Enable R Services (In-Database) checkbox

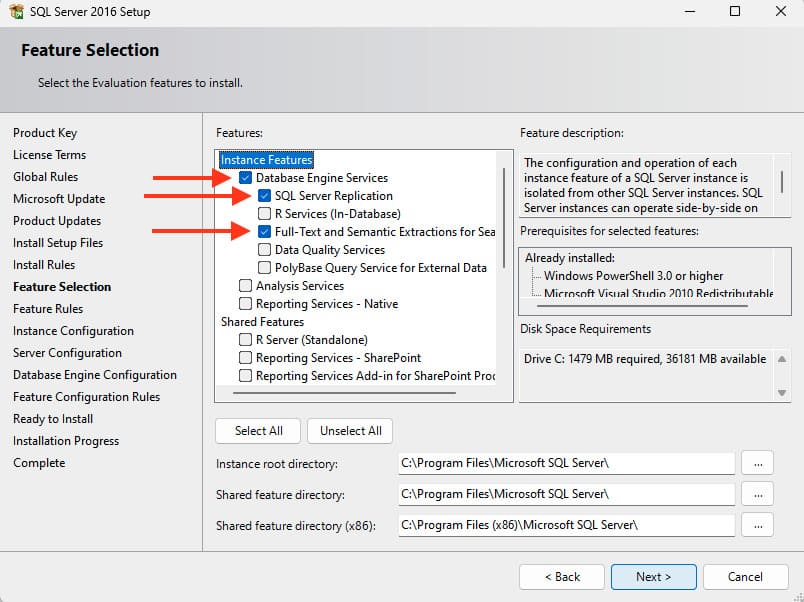pyautogui.click(x=264, y=214)
